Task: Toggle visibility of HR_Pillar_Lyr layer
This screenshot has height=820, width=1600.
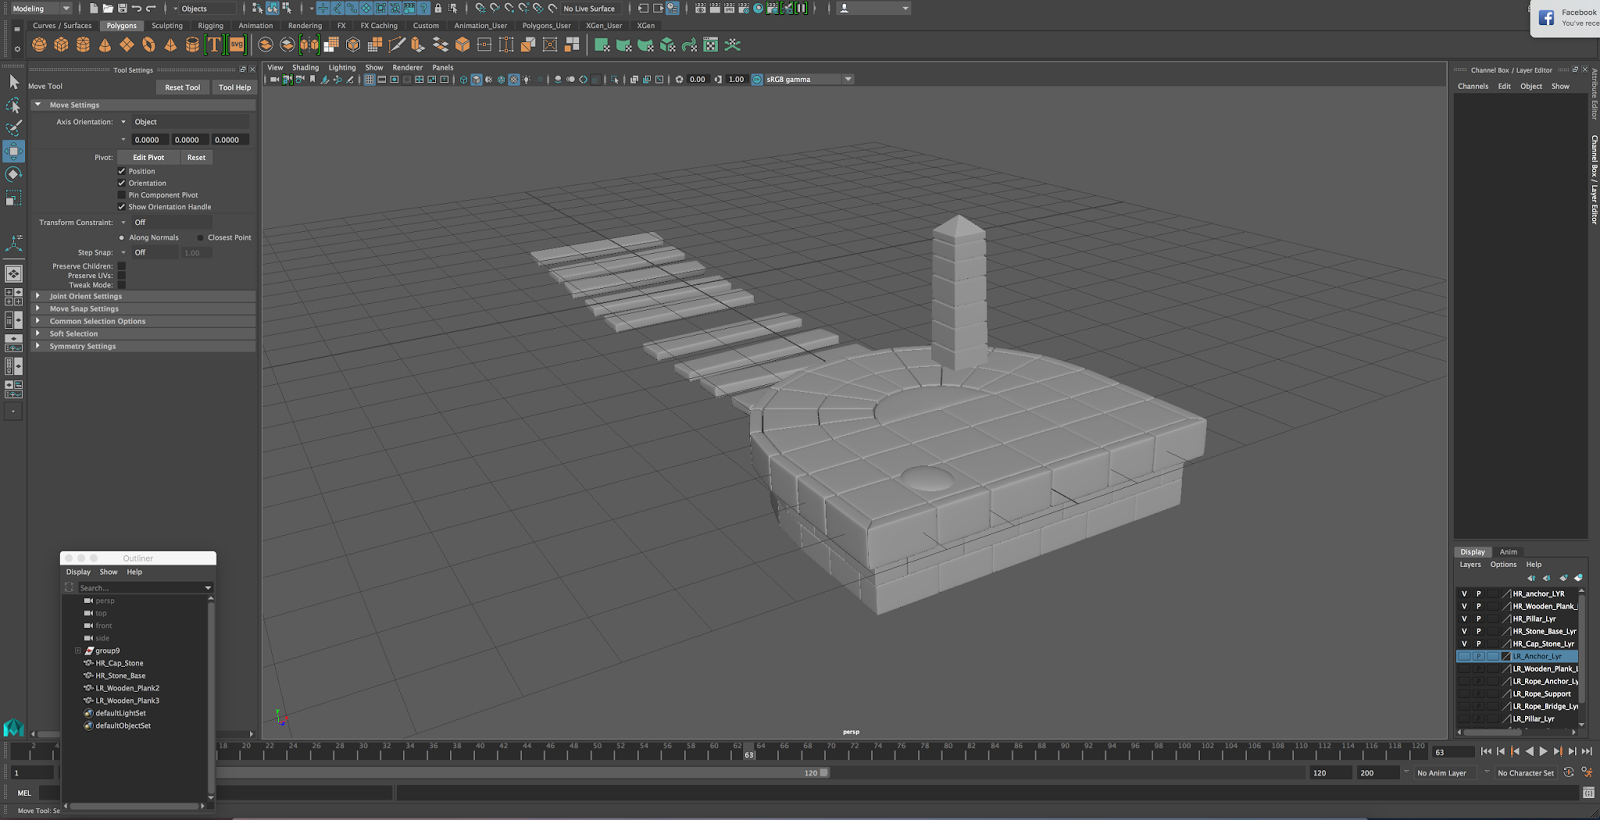Action: [1464, 619]
